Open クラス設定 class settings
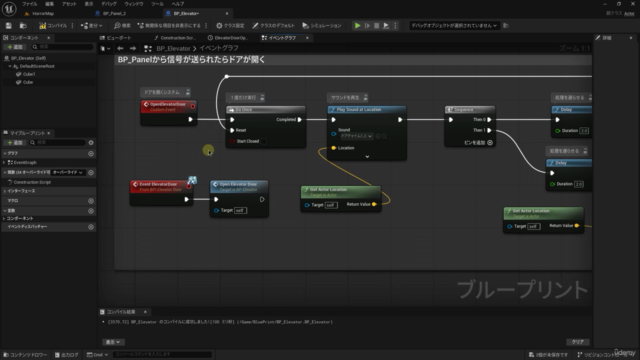The height and width of the screenshot is (360, 640). [x=230, y=26]
